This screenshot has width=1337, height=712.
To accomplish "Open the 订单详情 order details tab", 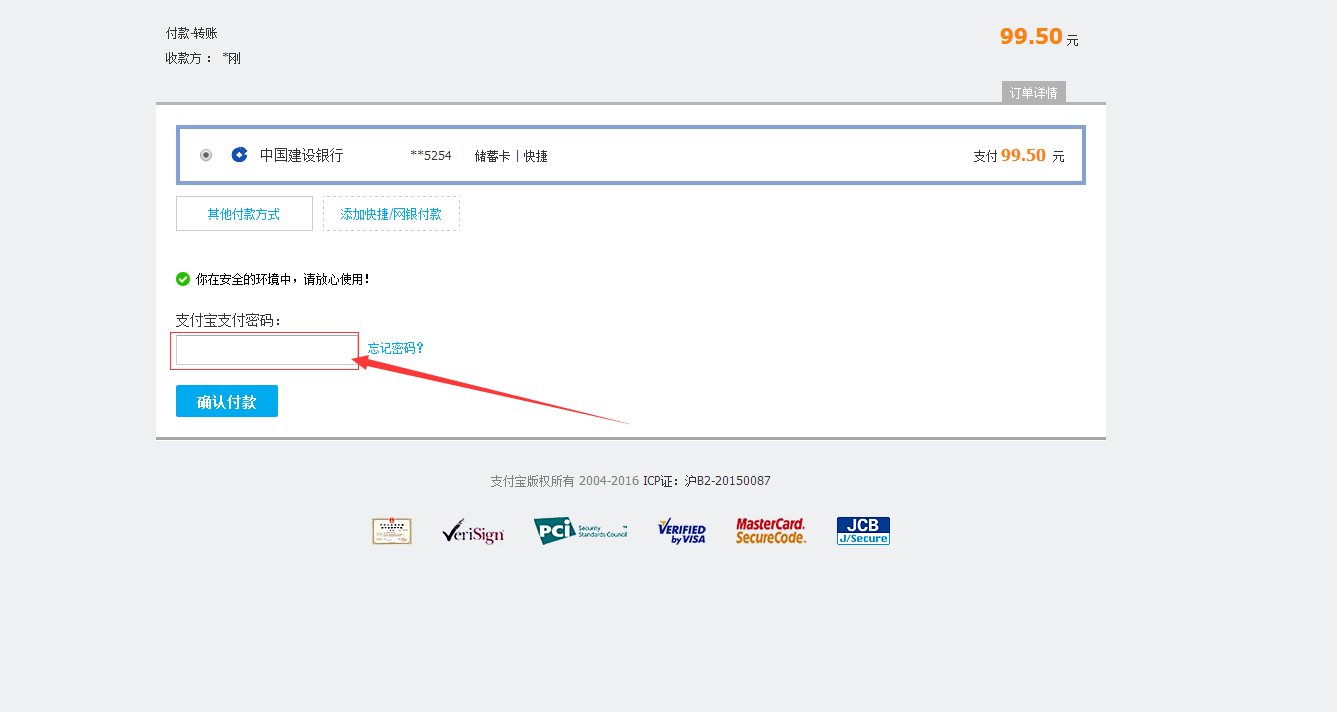I will pyautogui.click(x=1034, y=92).
